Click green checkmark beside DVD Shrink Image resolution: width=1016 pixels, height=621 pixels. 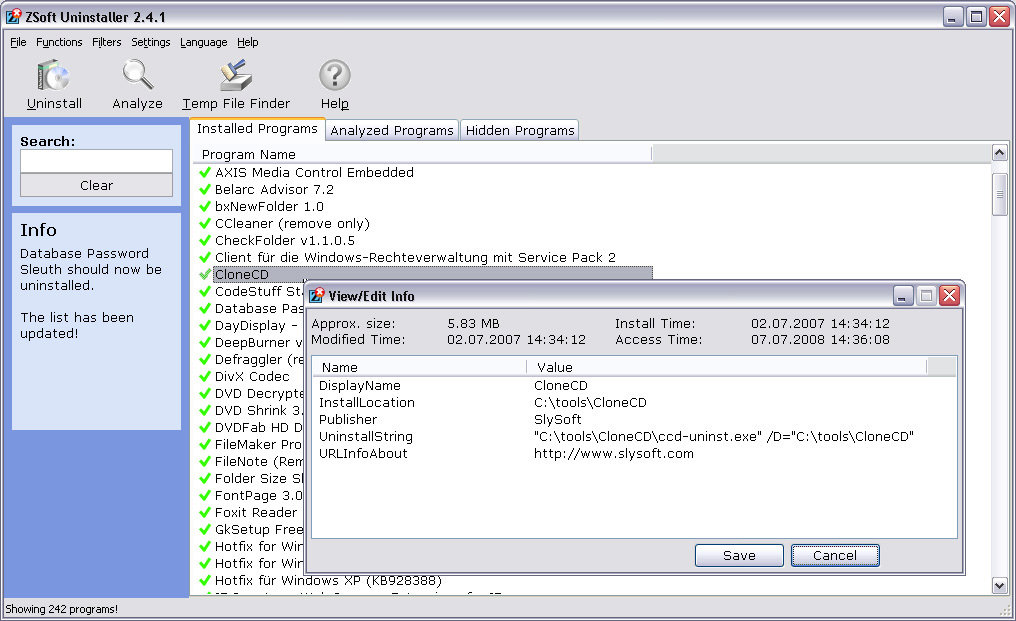click(x=205, y=410)
